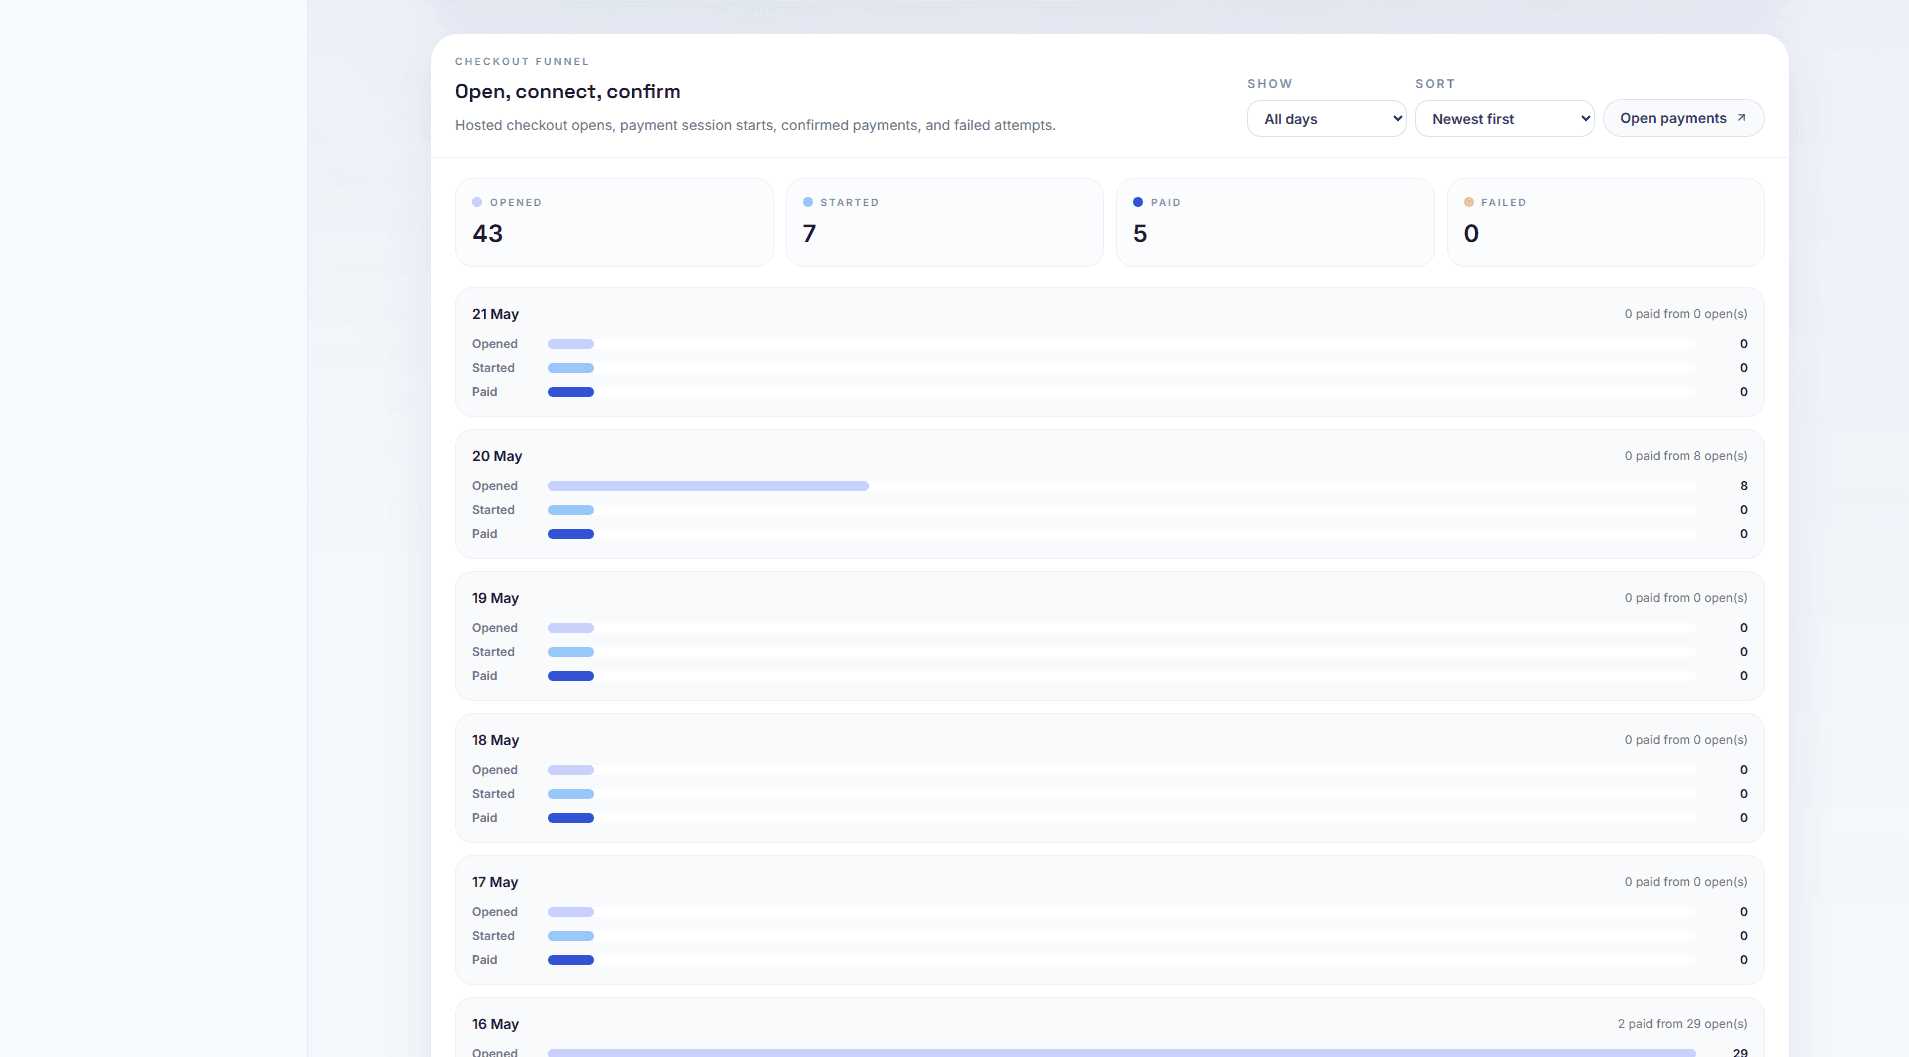Click the 19 May Started progress bar

tap(1121, 652)
